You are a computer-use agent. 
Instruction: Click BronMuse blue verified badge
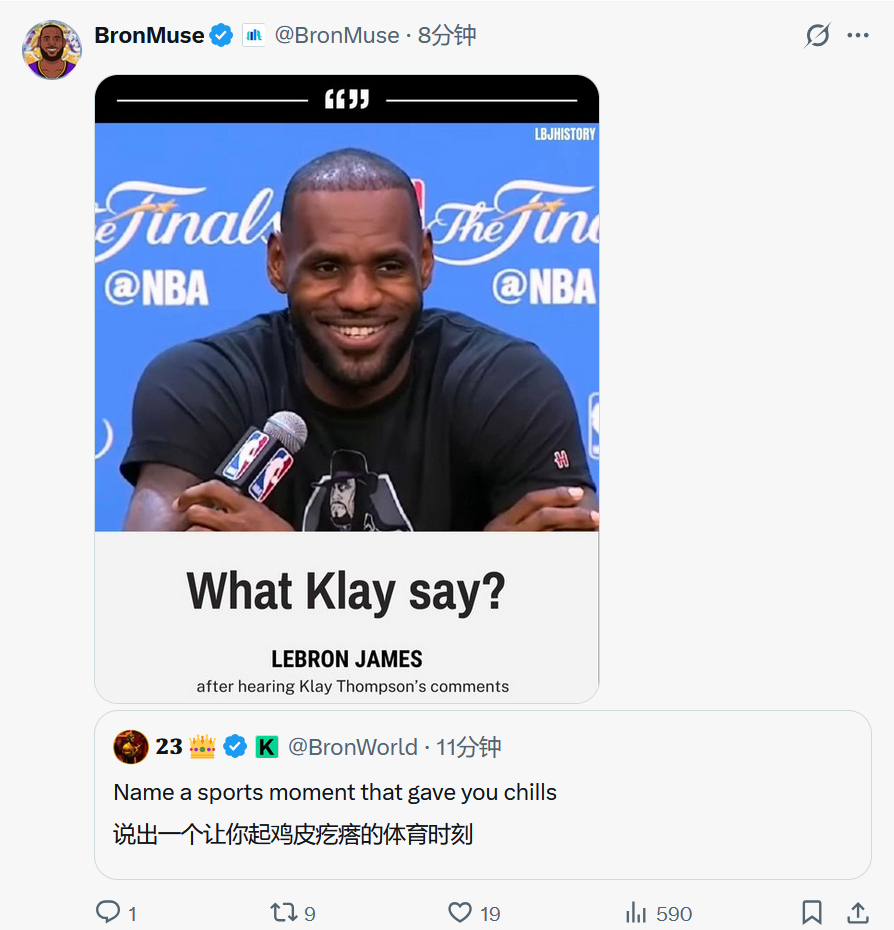222,36
